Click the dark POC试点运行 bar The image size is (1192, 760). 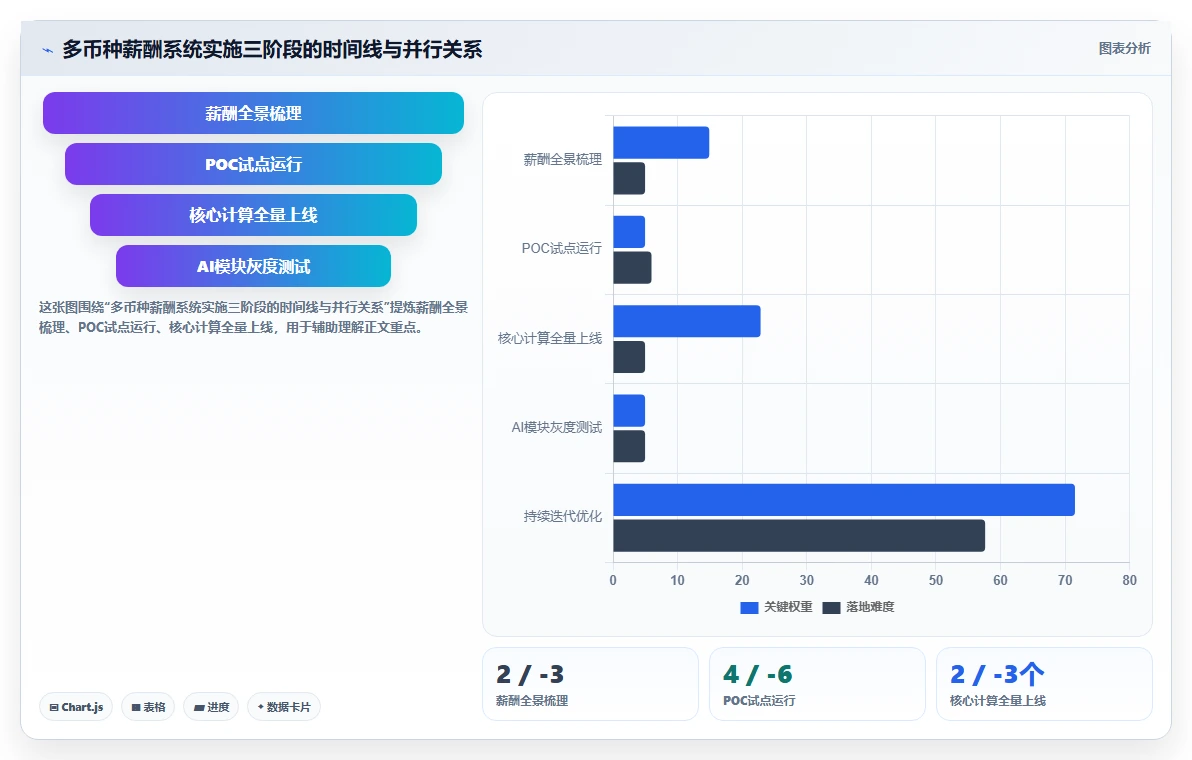[x=632, y=268]
